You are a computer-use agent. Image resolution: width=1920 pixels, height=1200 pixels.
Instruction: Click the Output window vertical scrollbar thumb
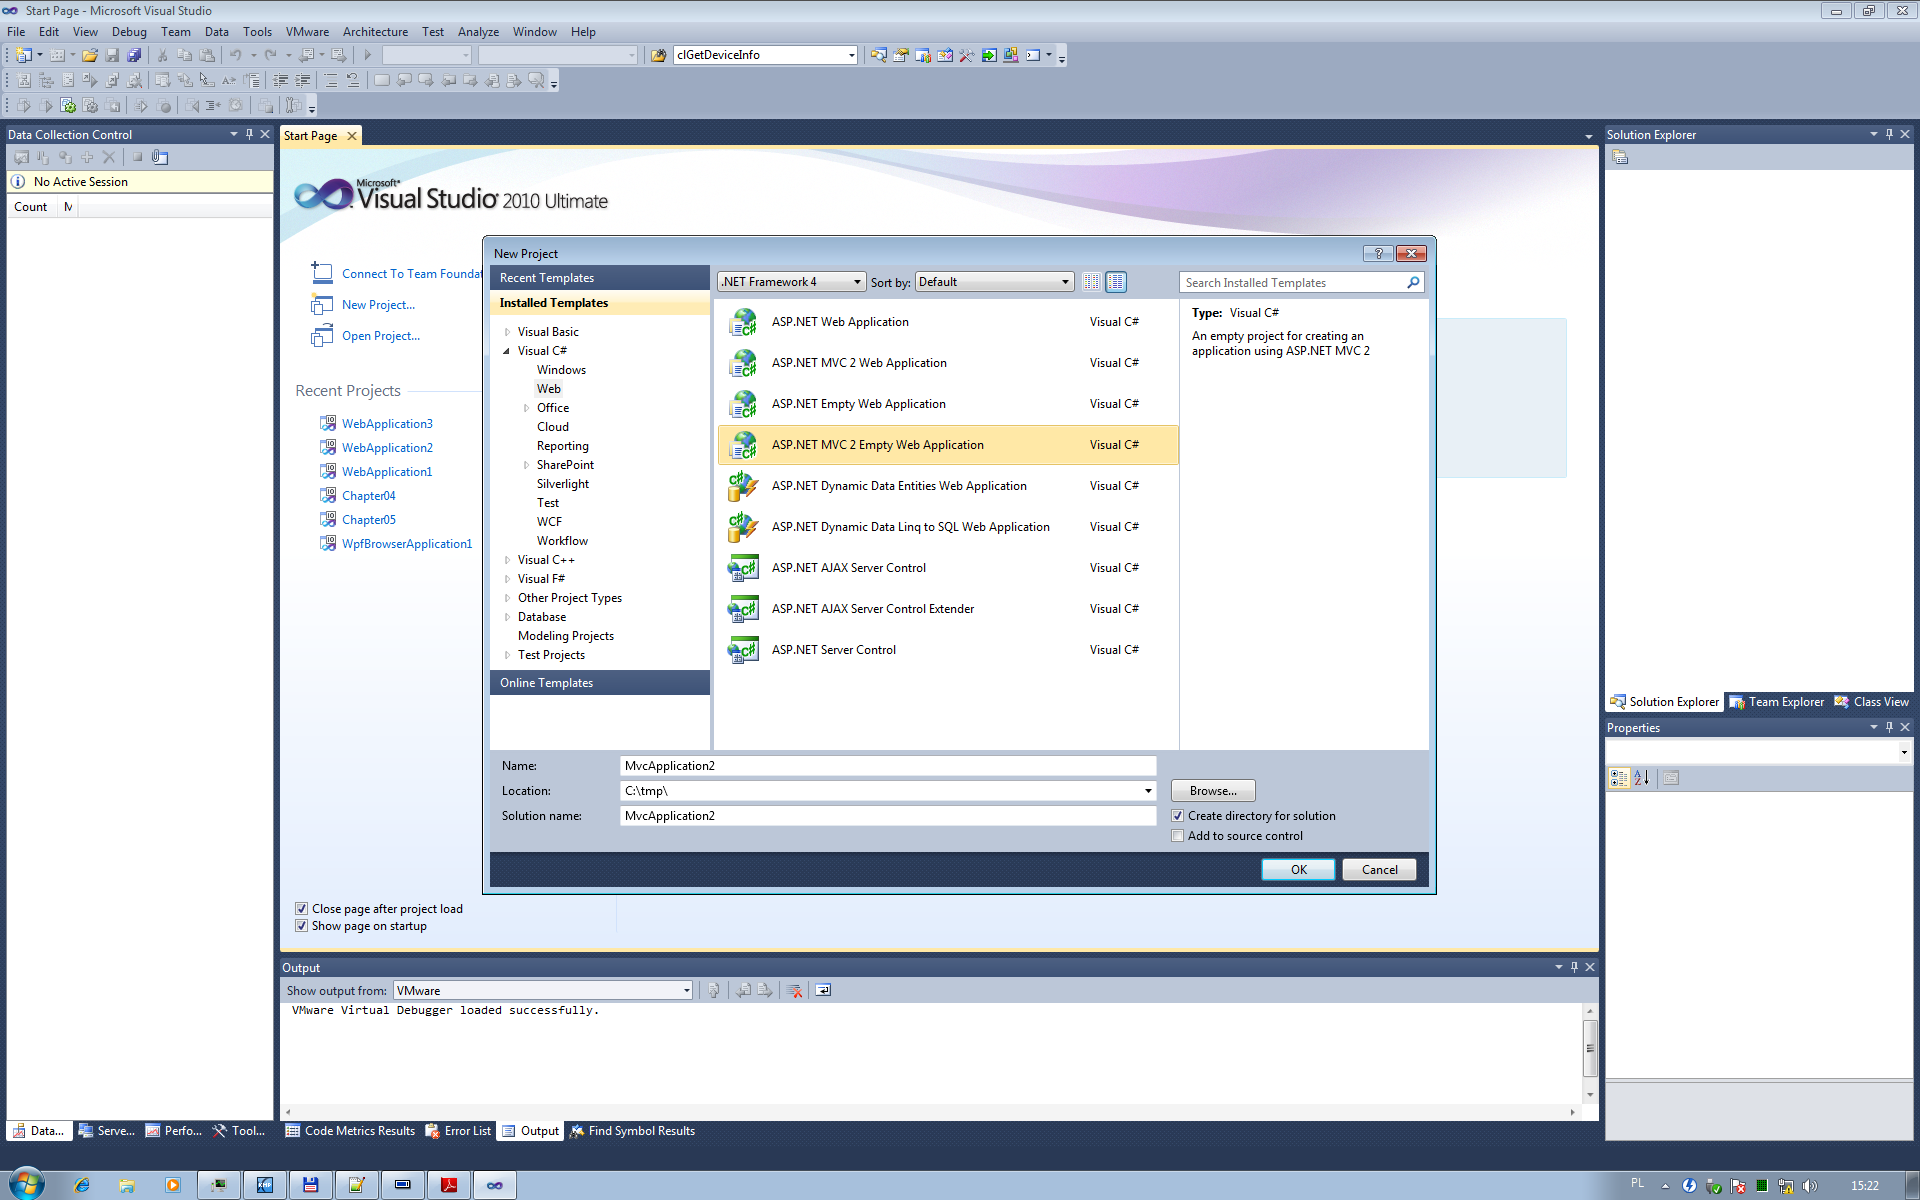click(1590, 1049)
